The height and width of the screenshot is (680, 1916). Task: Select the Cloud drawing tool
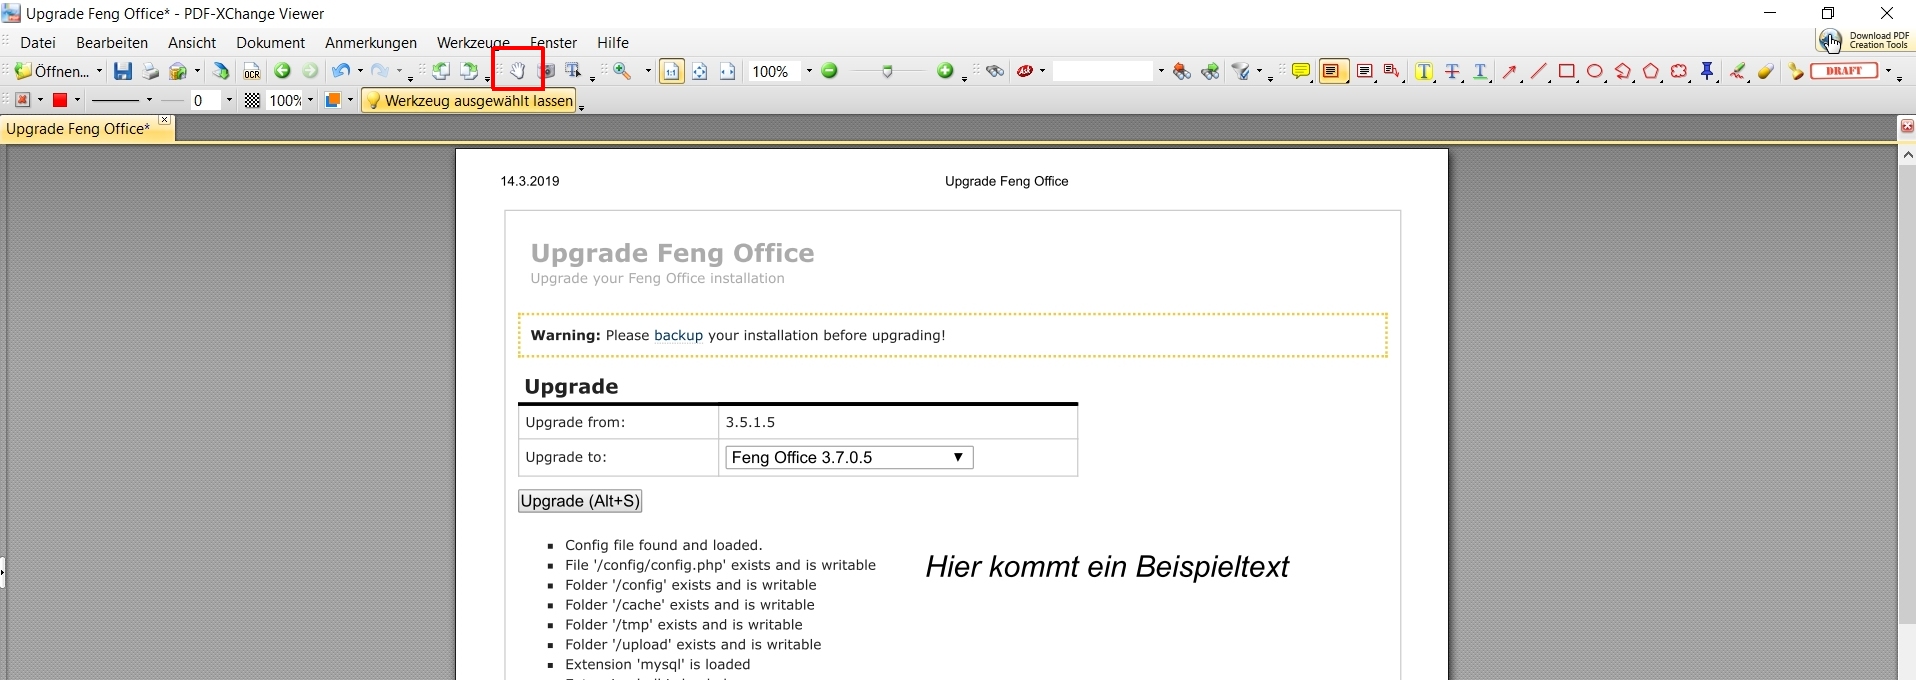[1679, 71]
